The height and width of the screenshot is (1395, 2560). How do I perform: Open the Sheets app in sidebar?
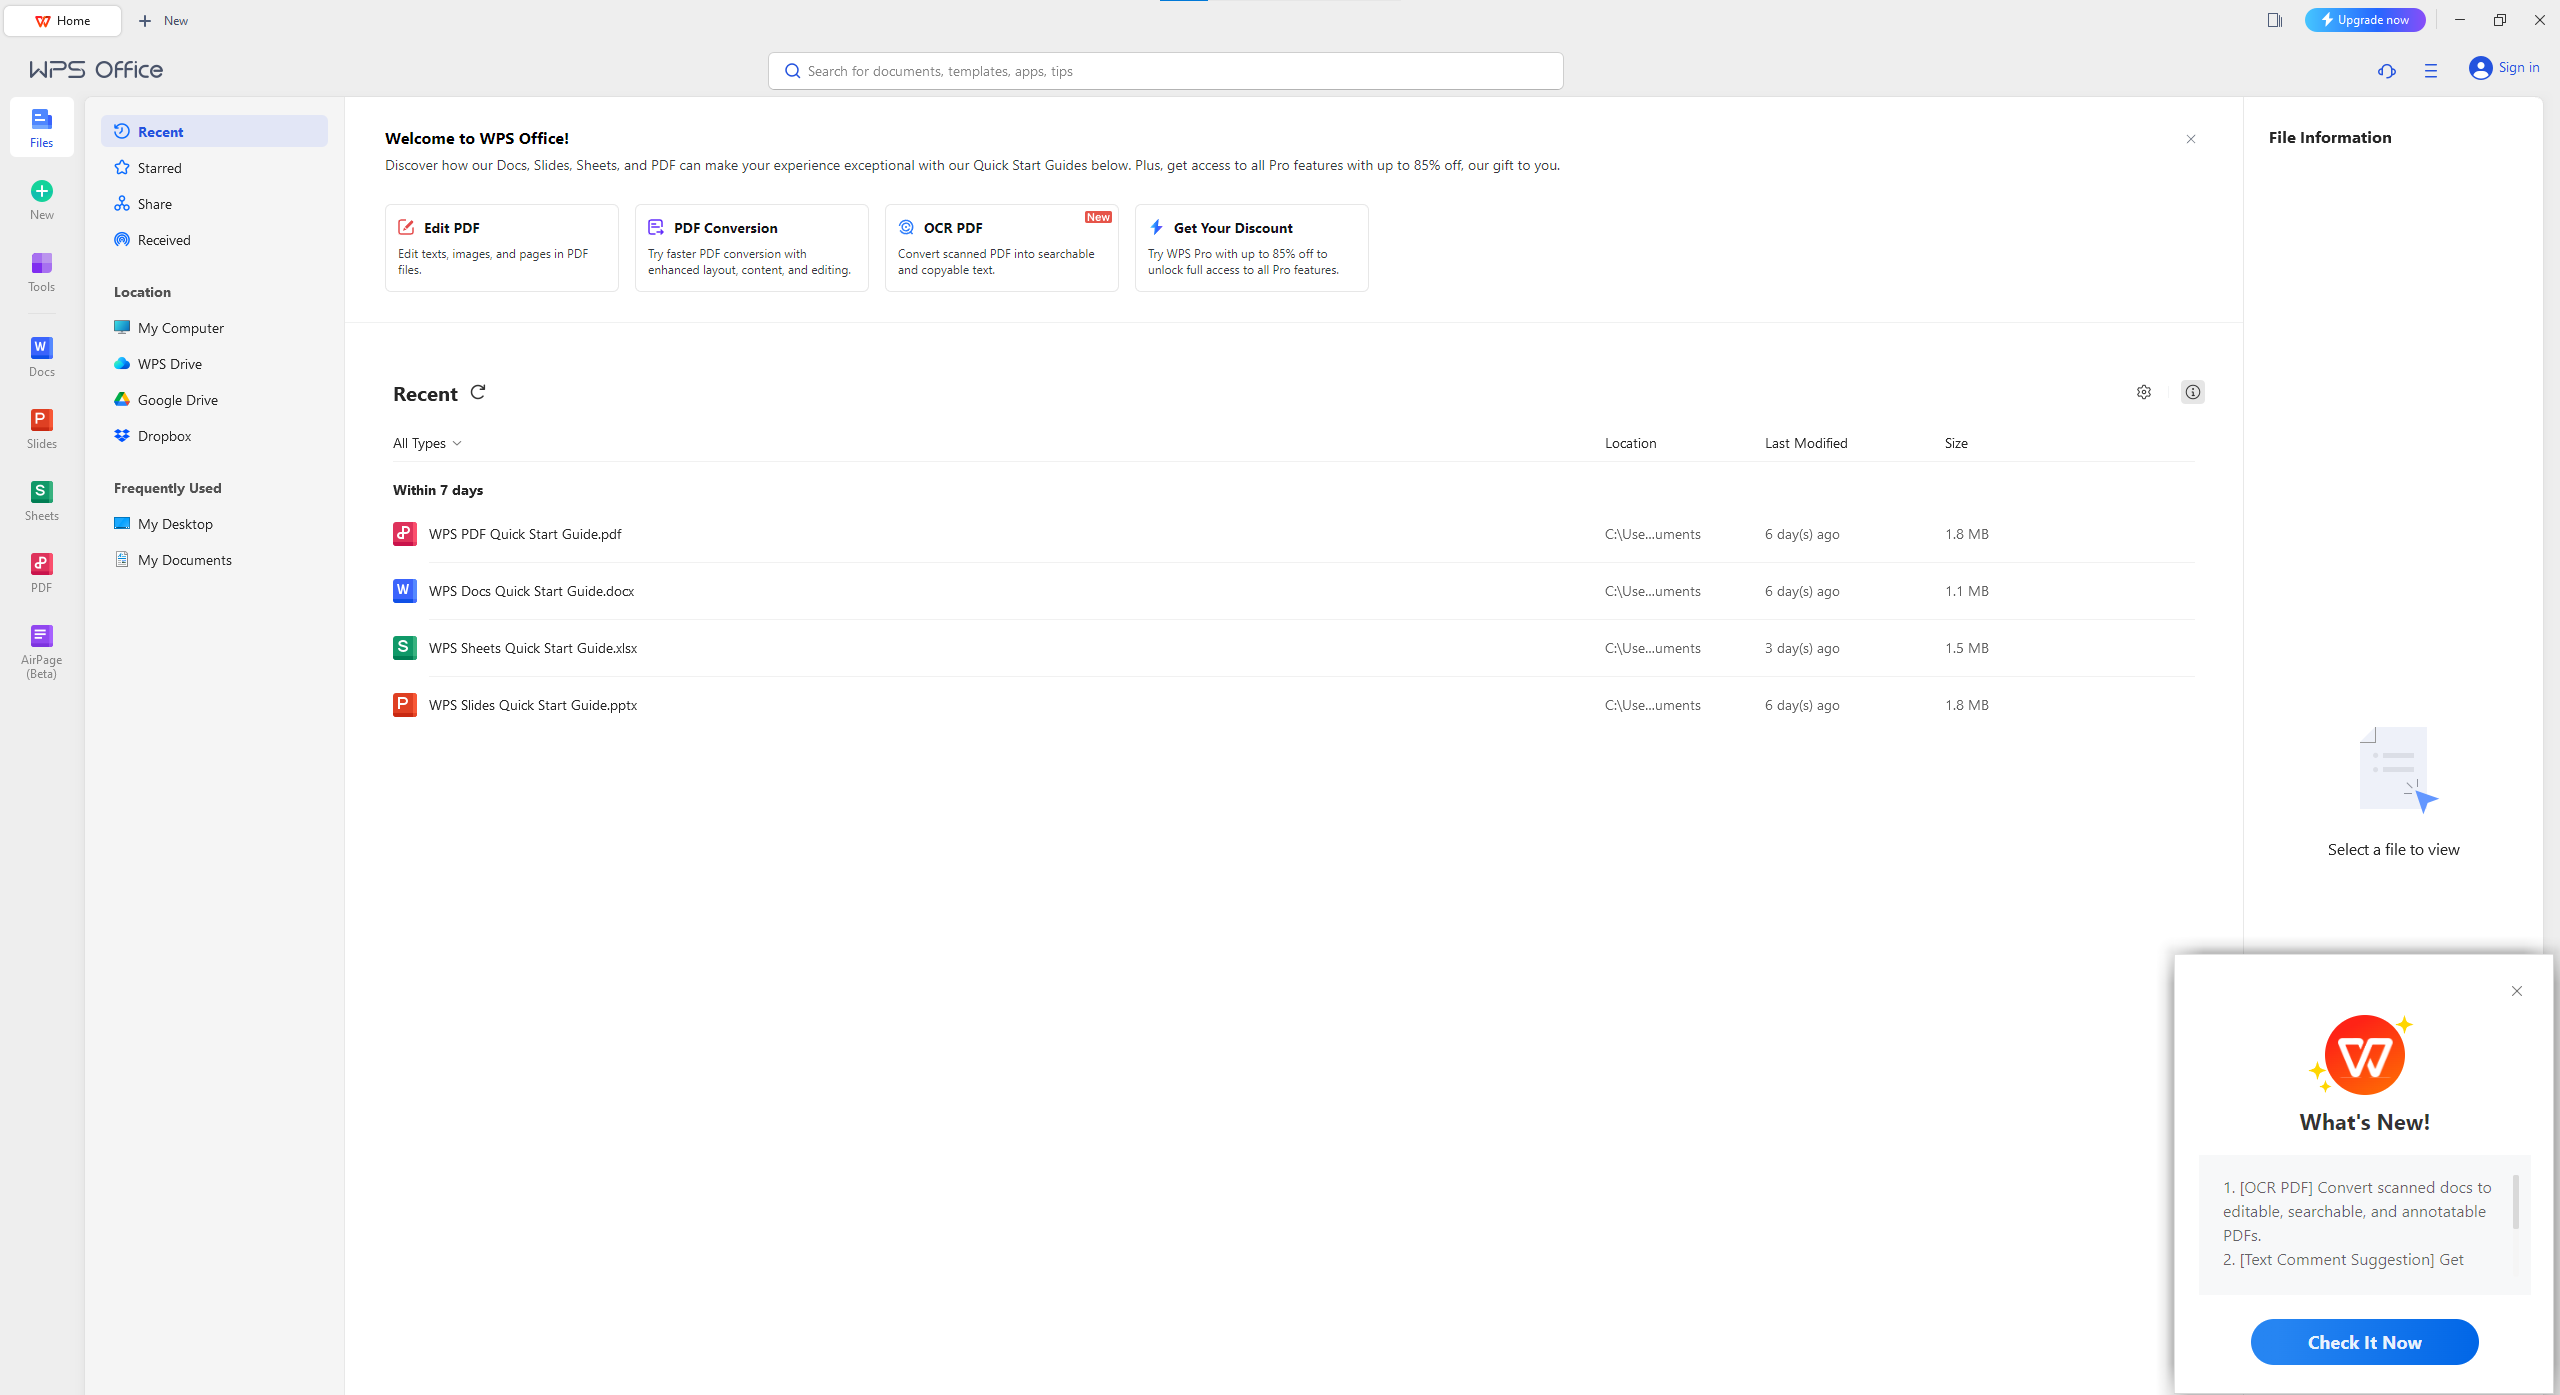click(41, 500)
